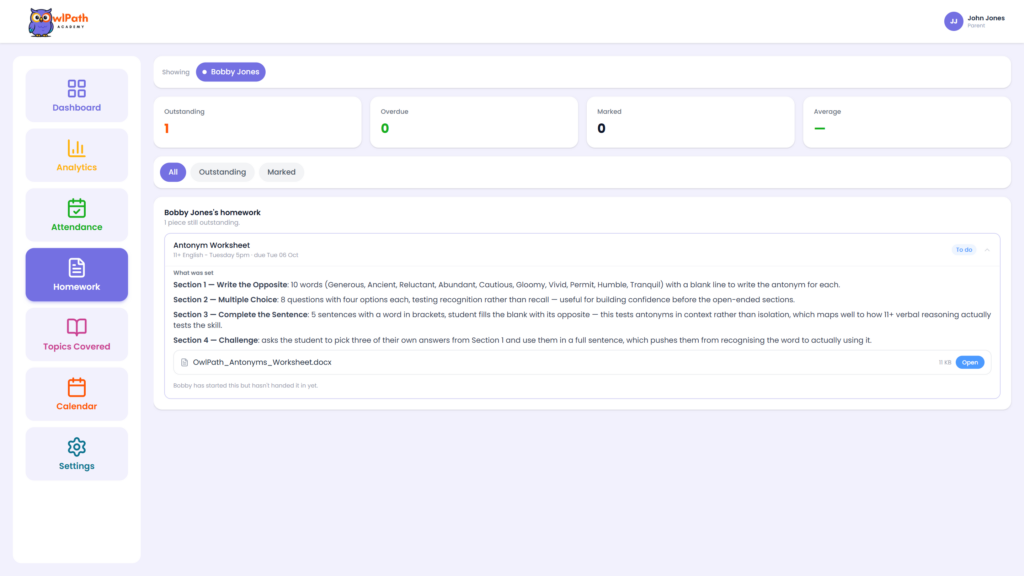Collapse the Antonym Worksheet chevron

coord(987,249)
